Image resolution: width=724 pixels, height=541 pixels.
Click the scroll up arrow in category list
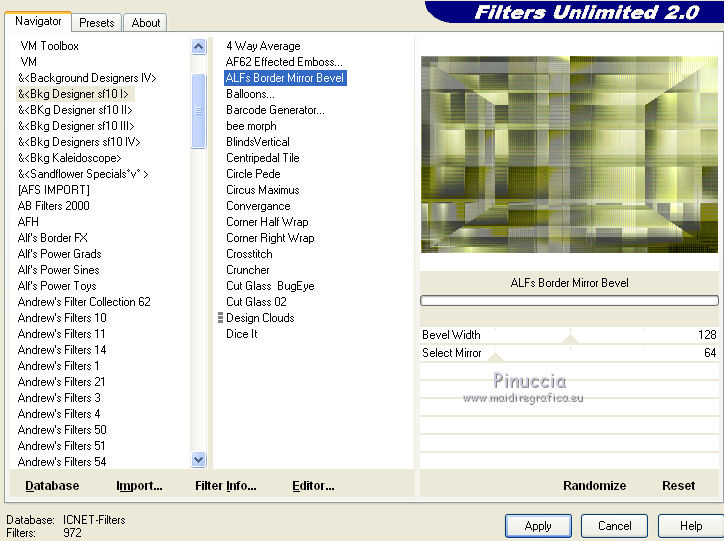(x=199, y=47)
